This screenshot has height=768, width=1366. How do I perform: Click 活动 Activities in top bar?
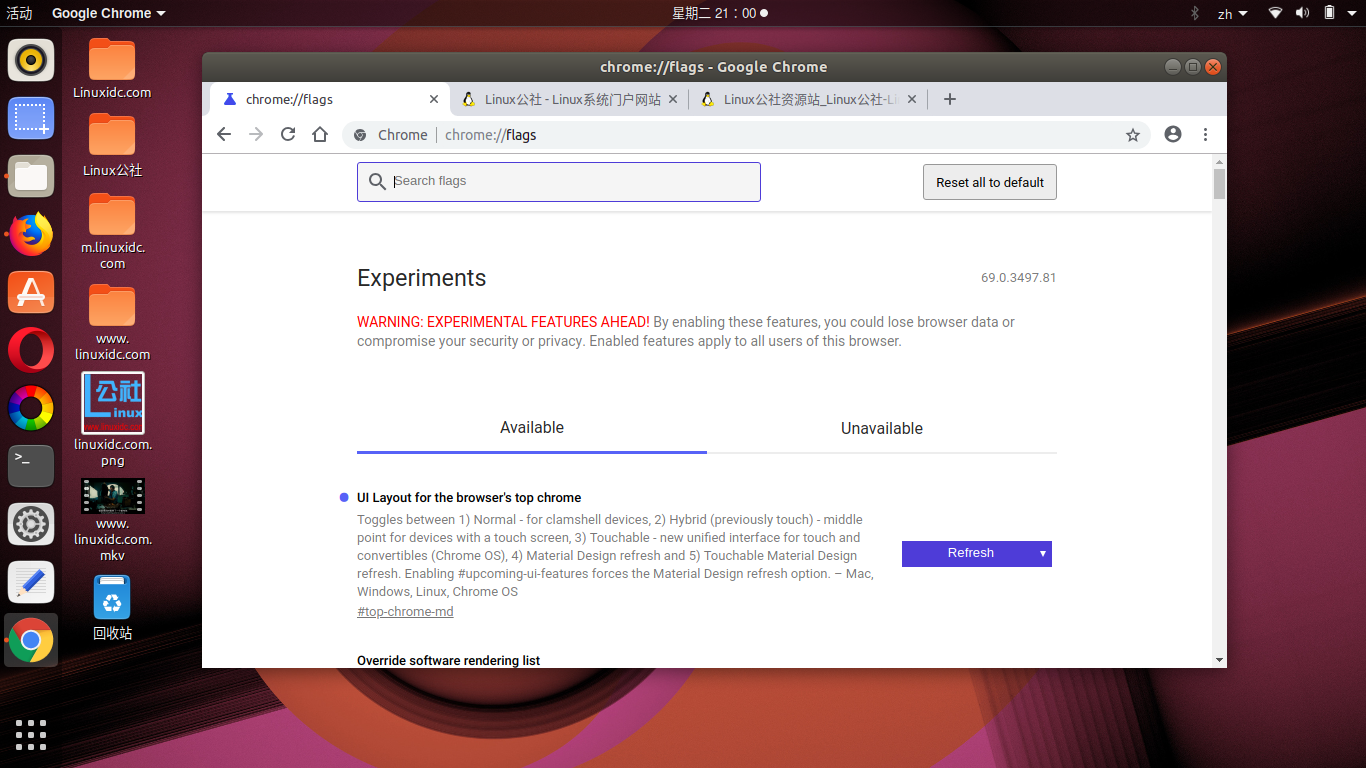pos(19,13)
